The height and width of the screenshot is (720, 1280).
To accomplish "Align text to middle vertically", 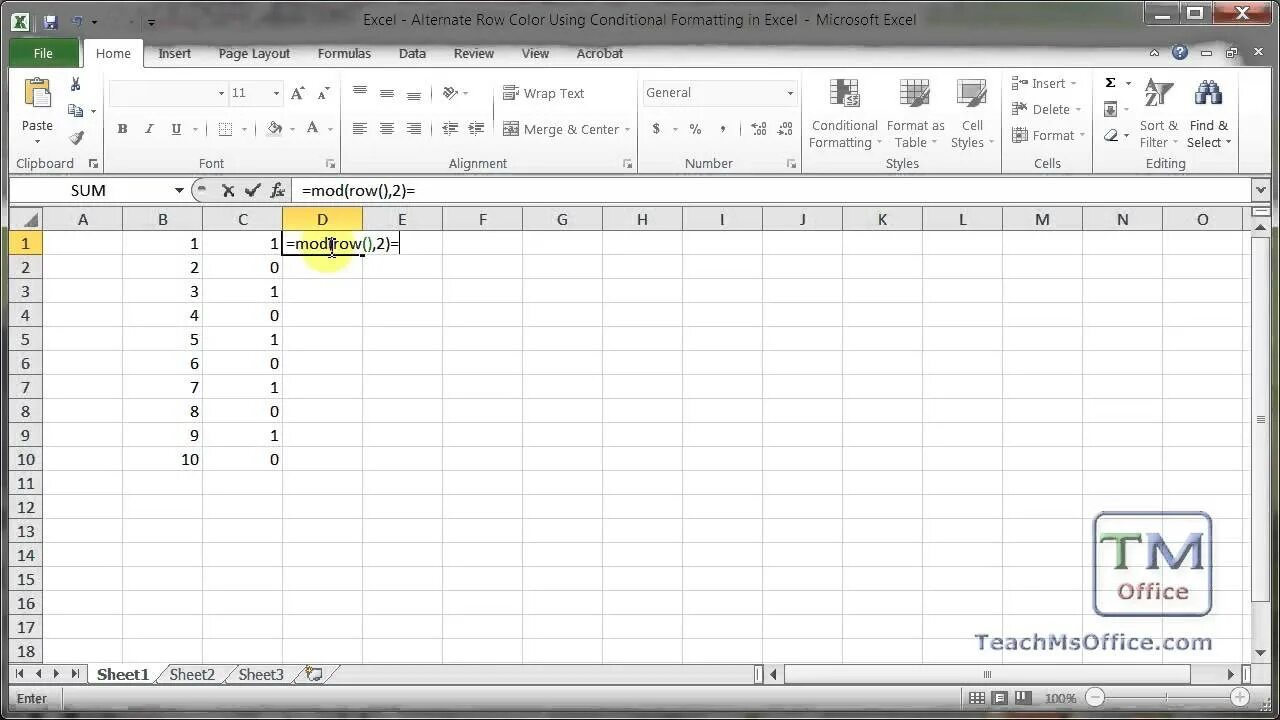I will [387, 93].
